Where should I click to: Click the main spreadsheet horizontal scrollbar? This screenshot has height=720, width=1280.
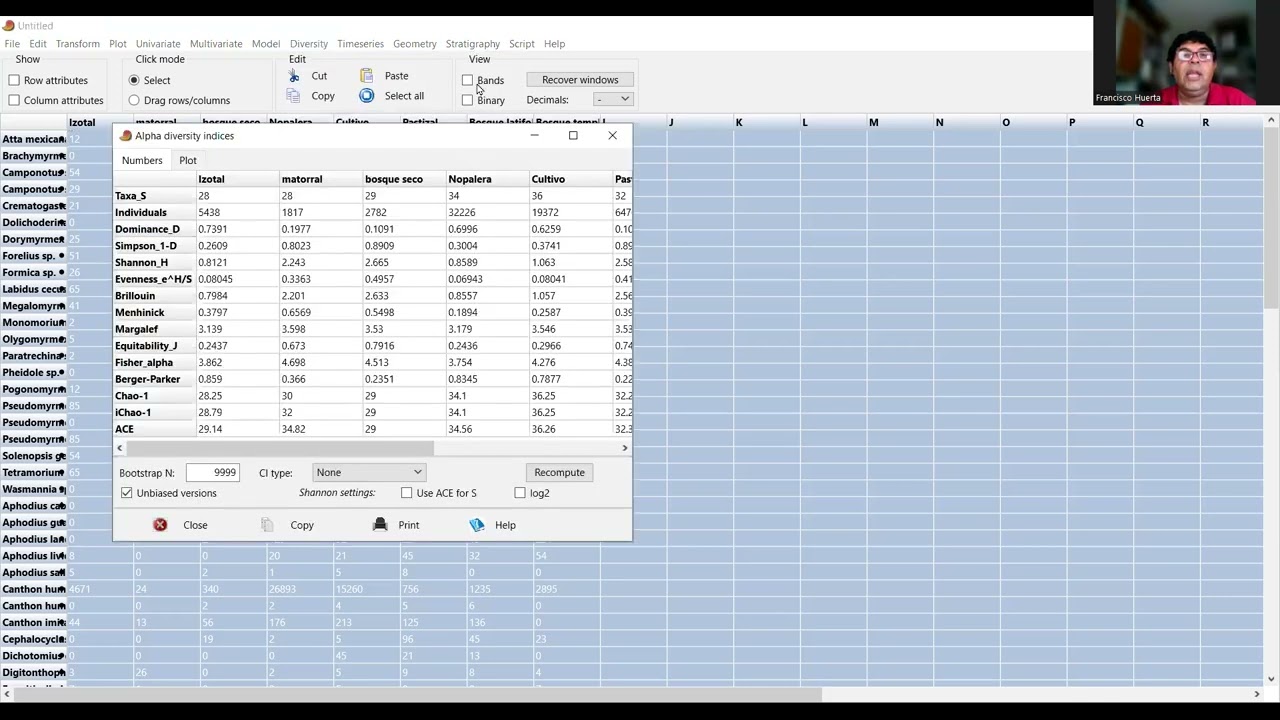click(416, 694)
